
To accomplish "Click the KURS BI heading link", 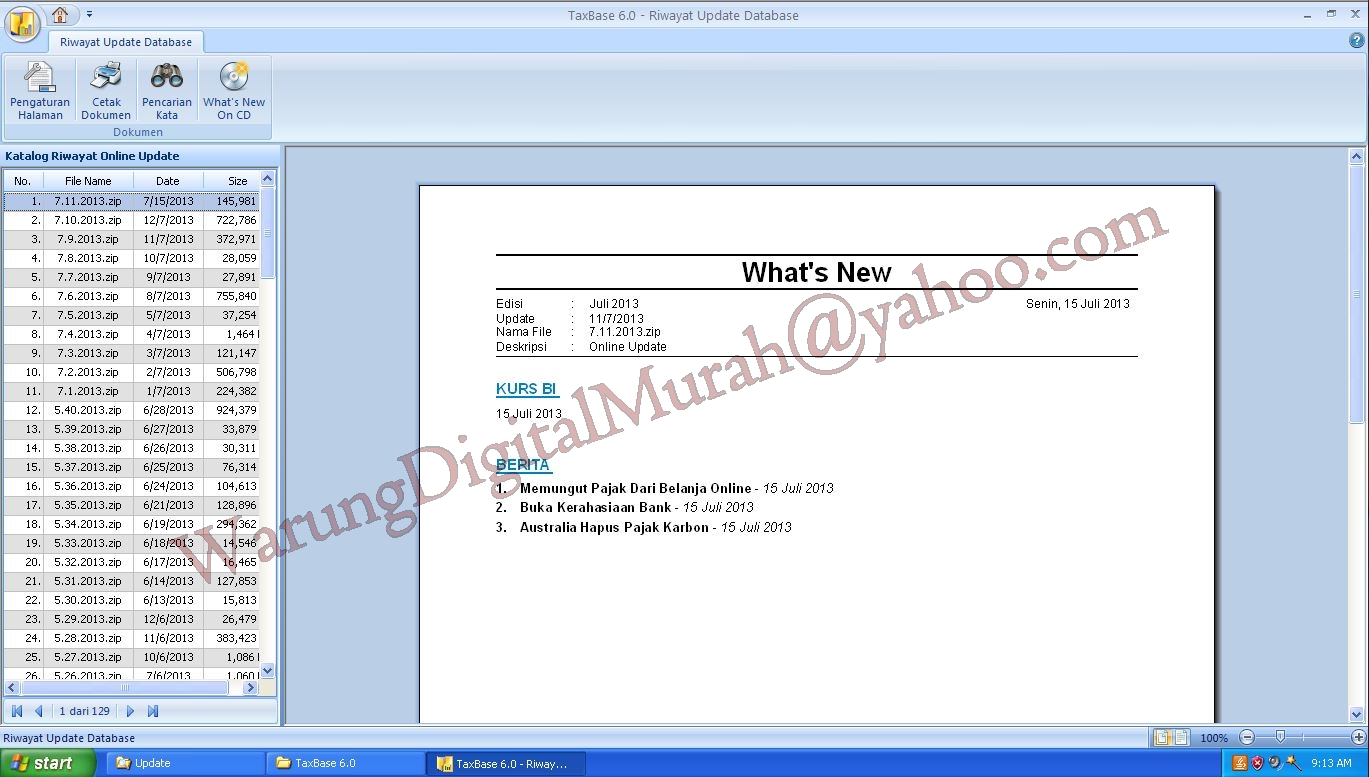I will pos(526,389).
